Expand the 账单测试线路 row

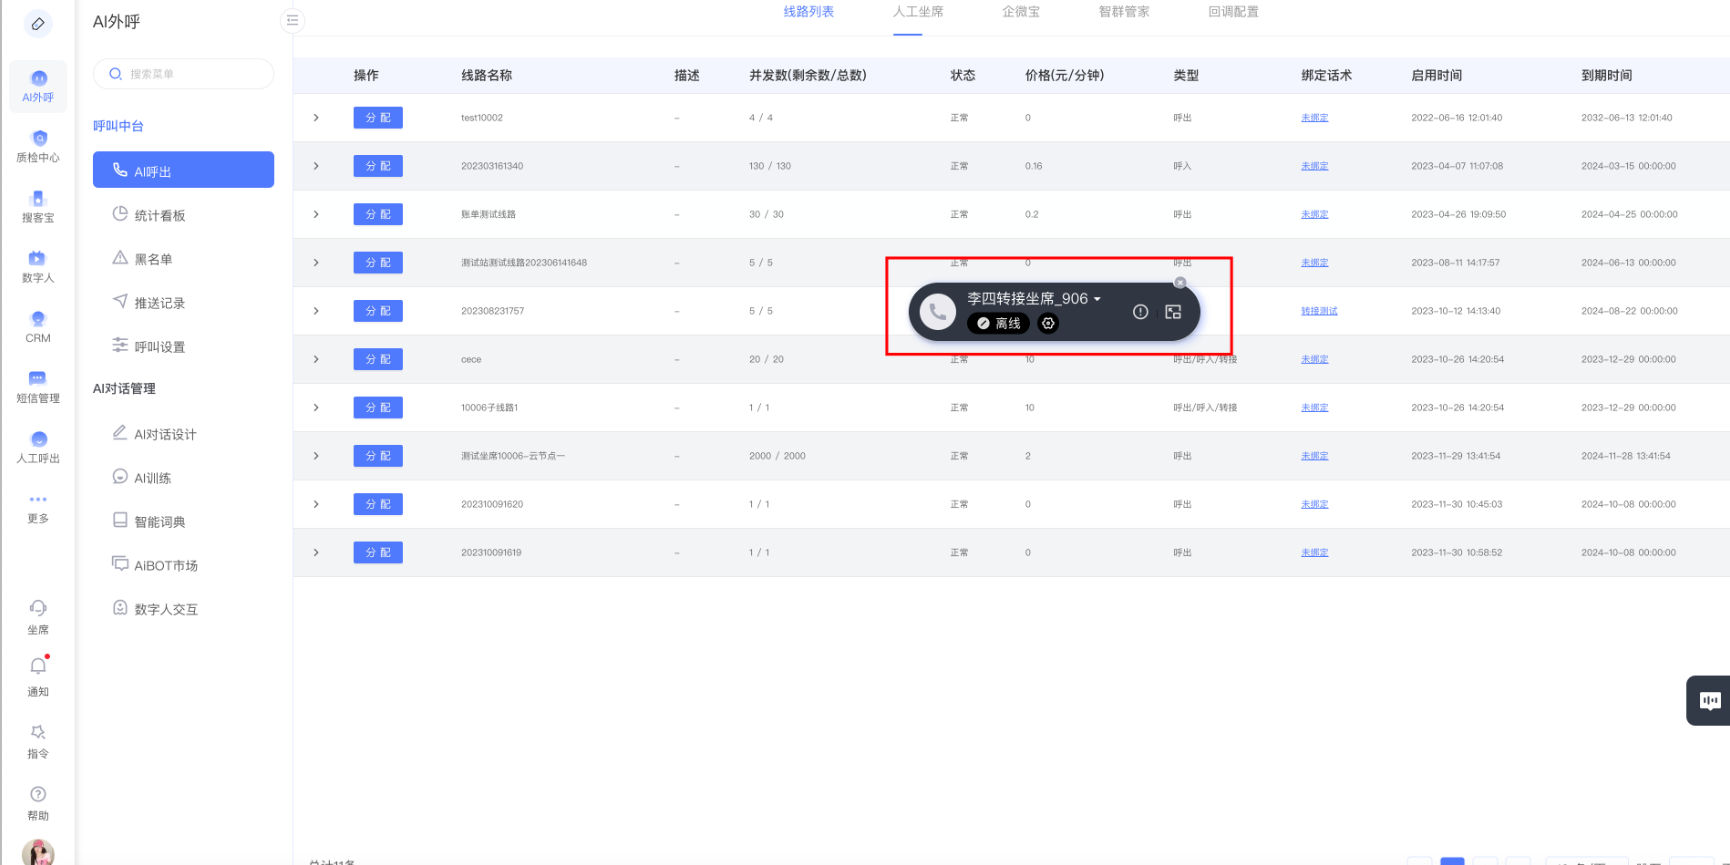[316, 214]
